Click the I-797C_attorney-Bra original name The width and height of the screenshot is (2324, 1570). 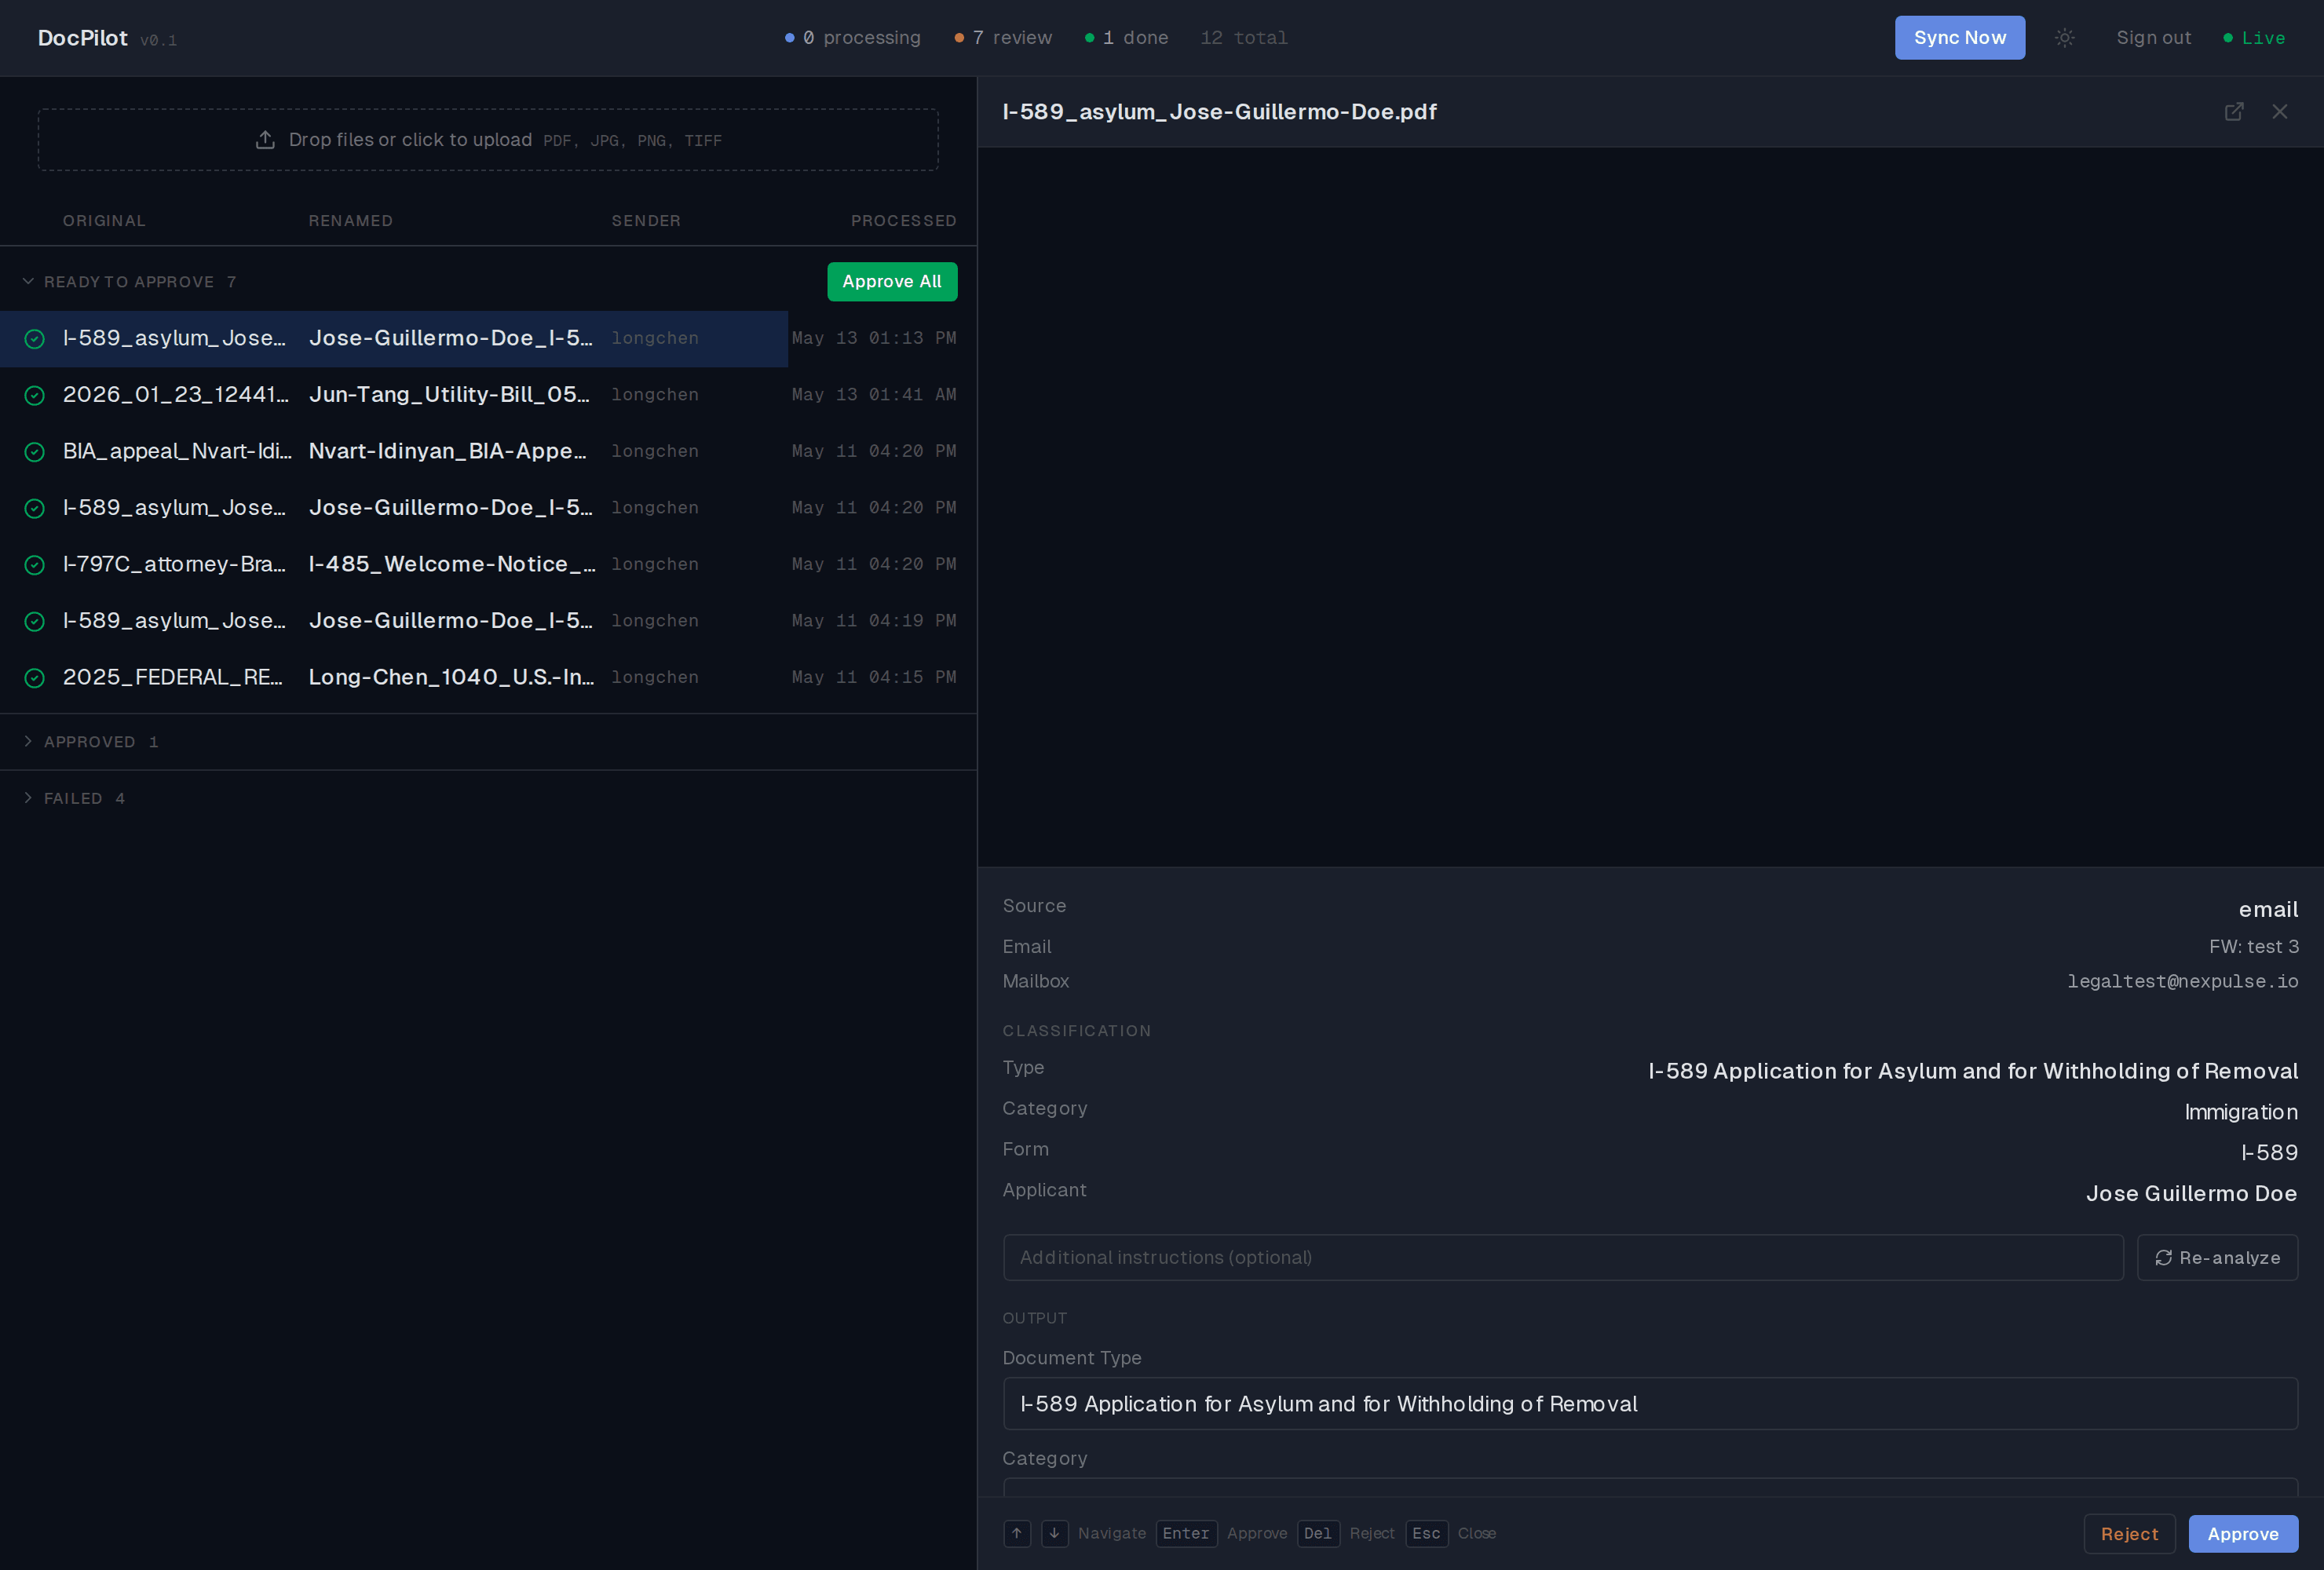[174, 564]
